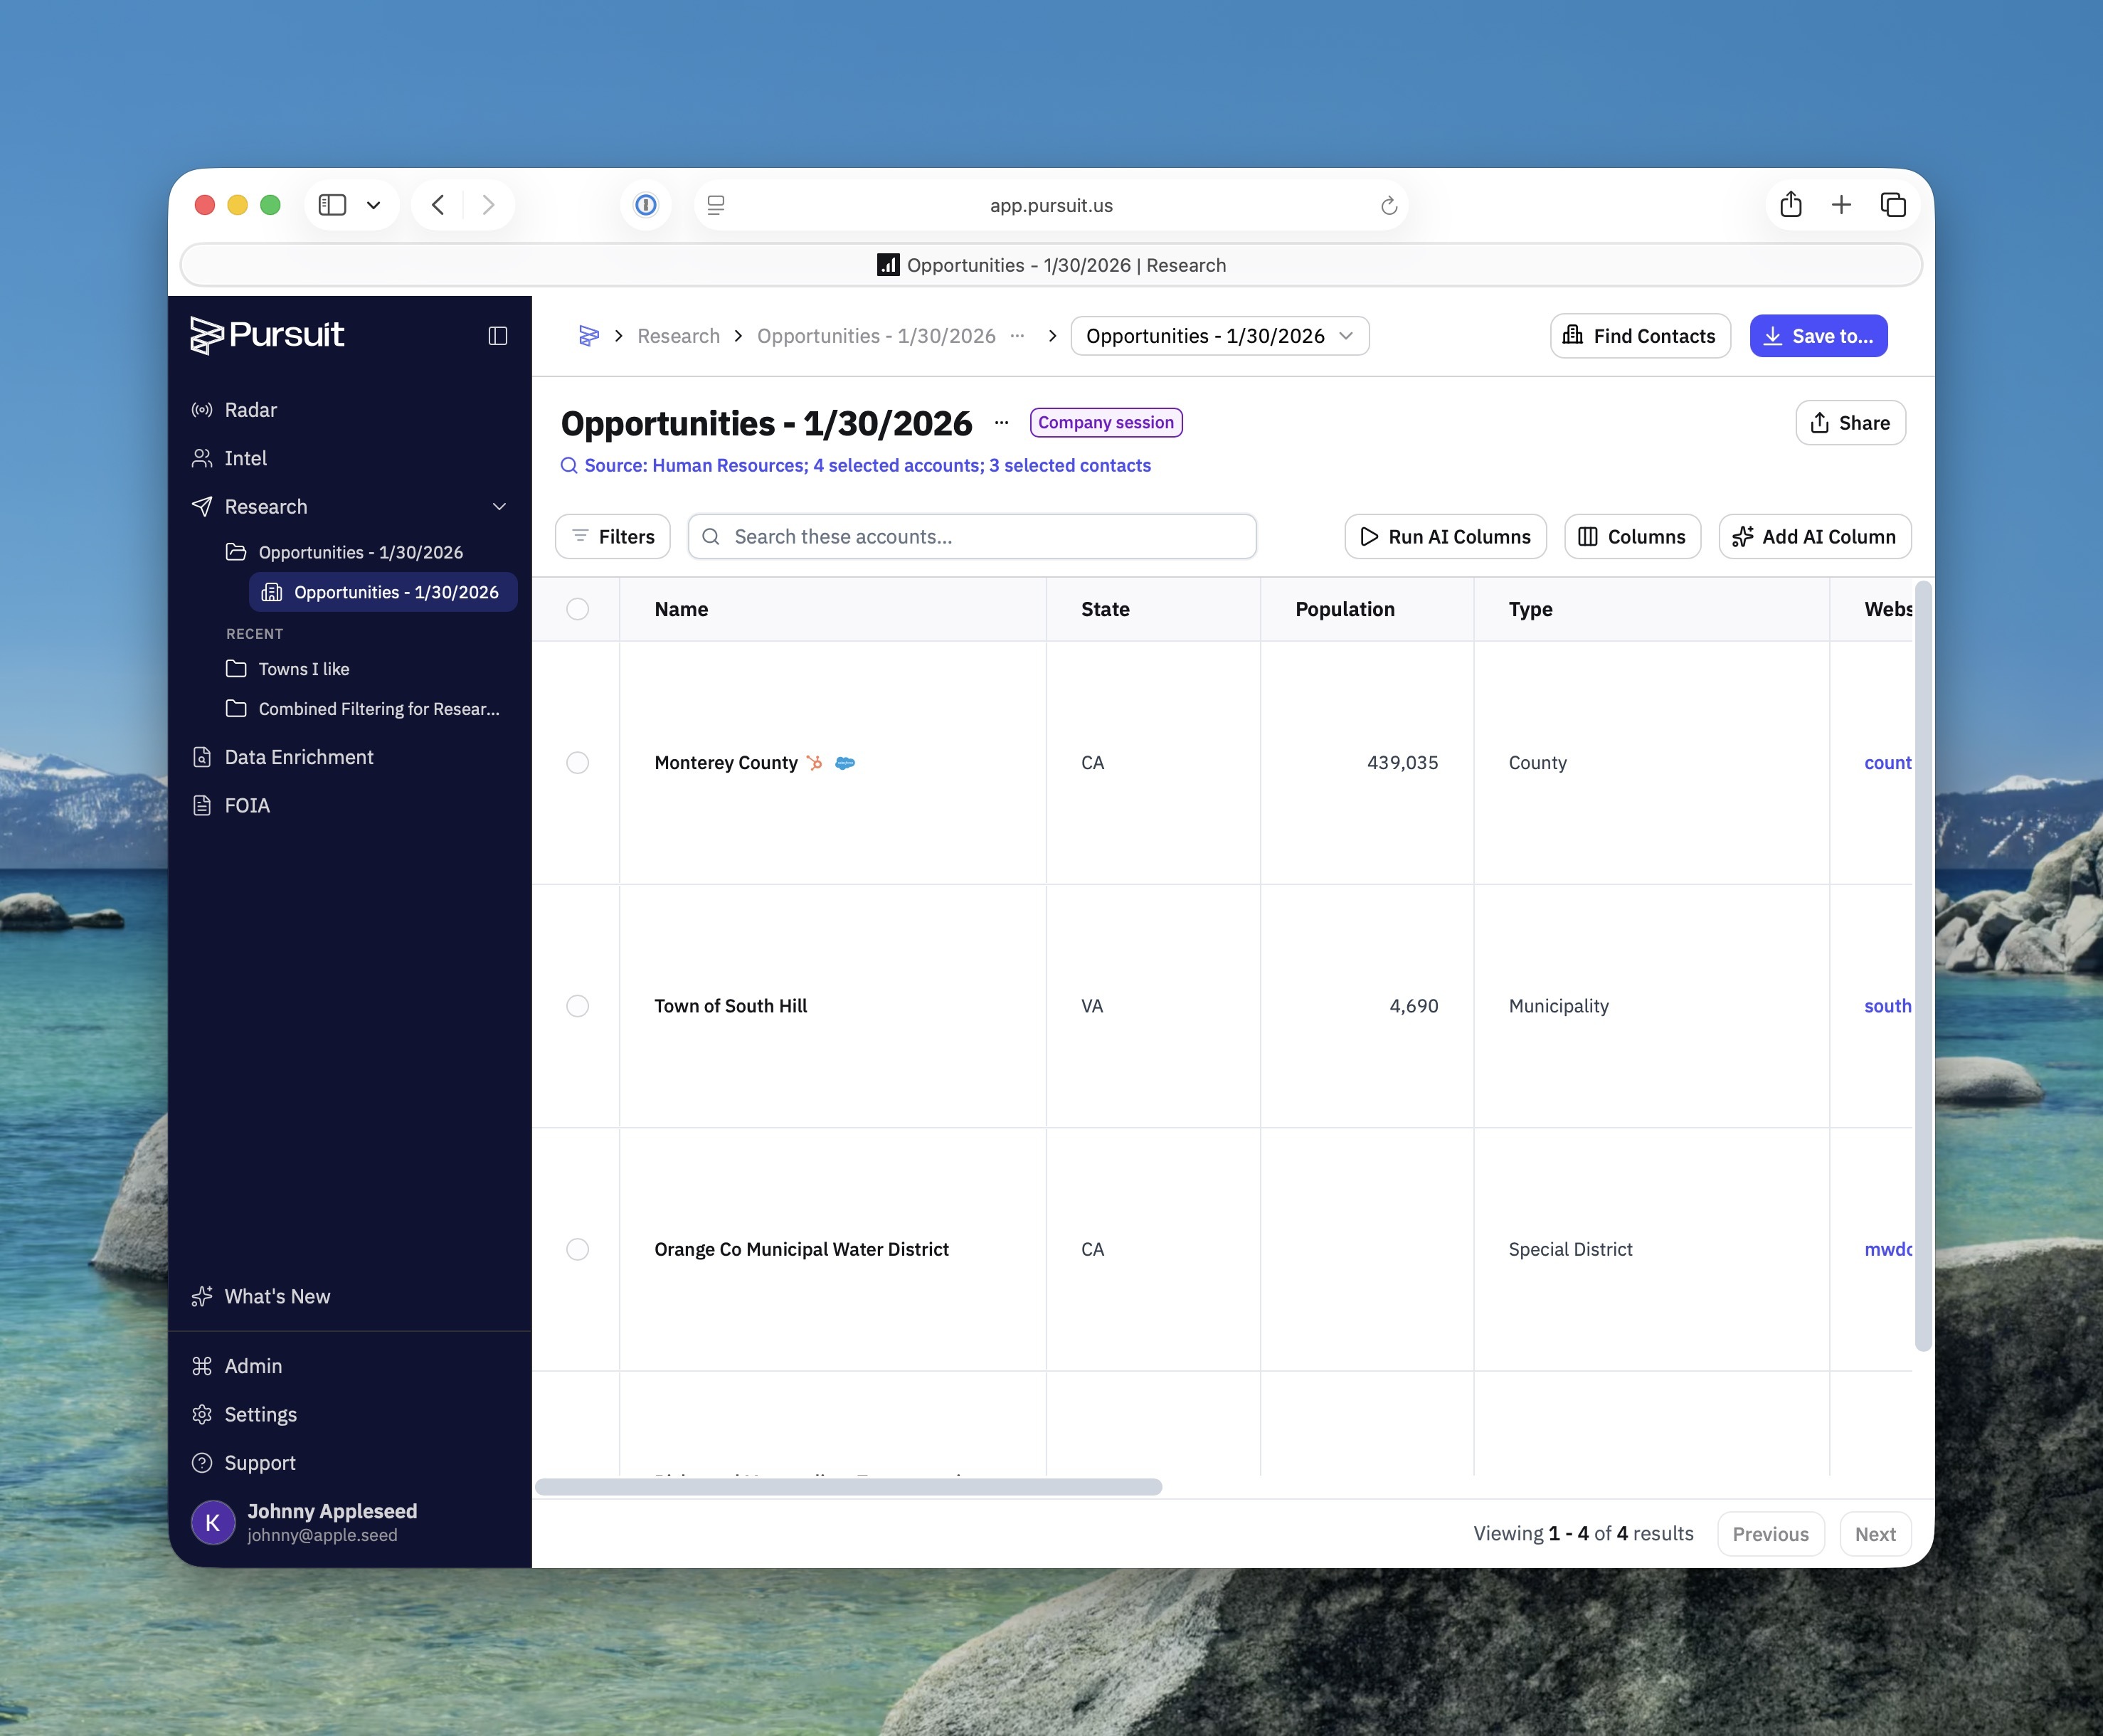Viewport: 2103px width, 1736px height.
Task: Select the Town of South Hill row
Action: (x=577, y=1006)
